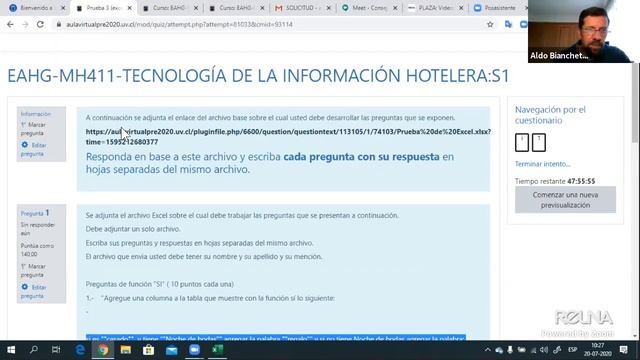
Task: Open the second Curso EAHG tab
Action: (x=236, y=8)
